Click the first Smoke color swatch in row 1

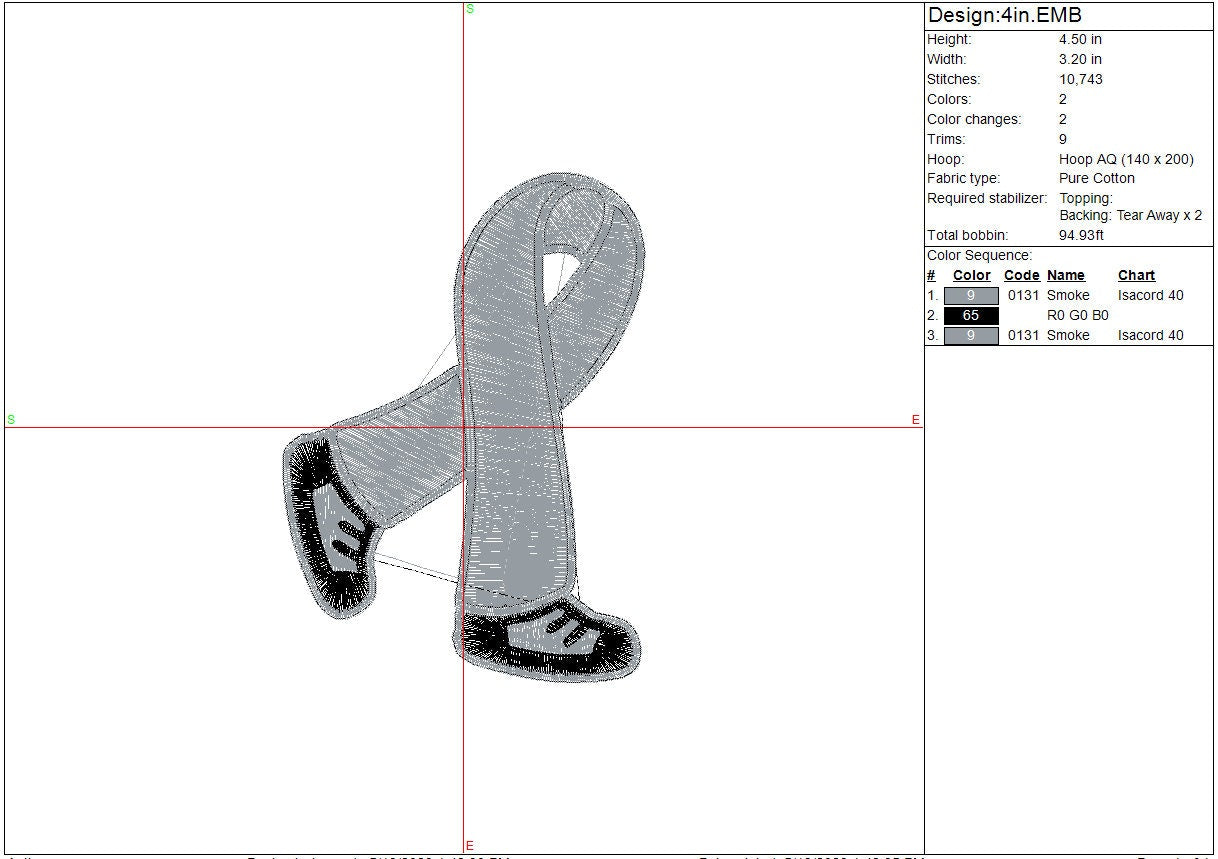[970, 296]
